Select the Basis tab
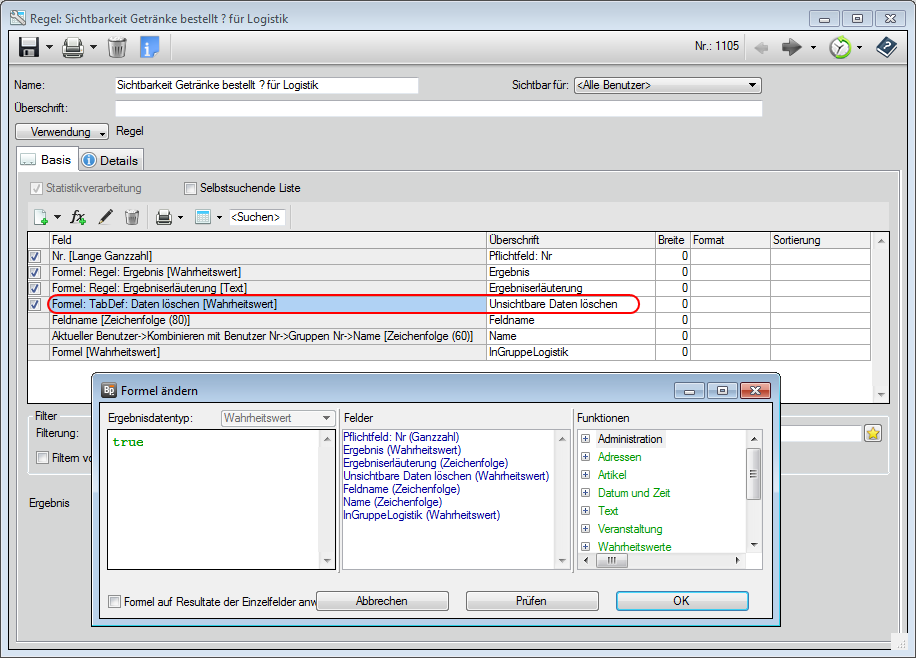 tap(47, 160)
